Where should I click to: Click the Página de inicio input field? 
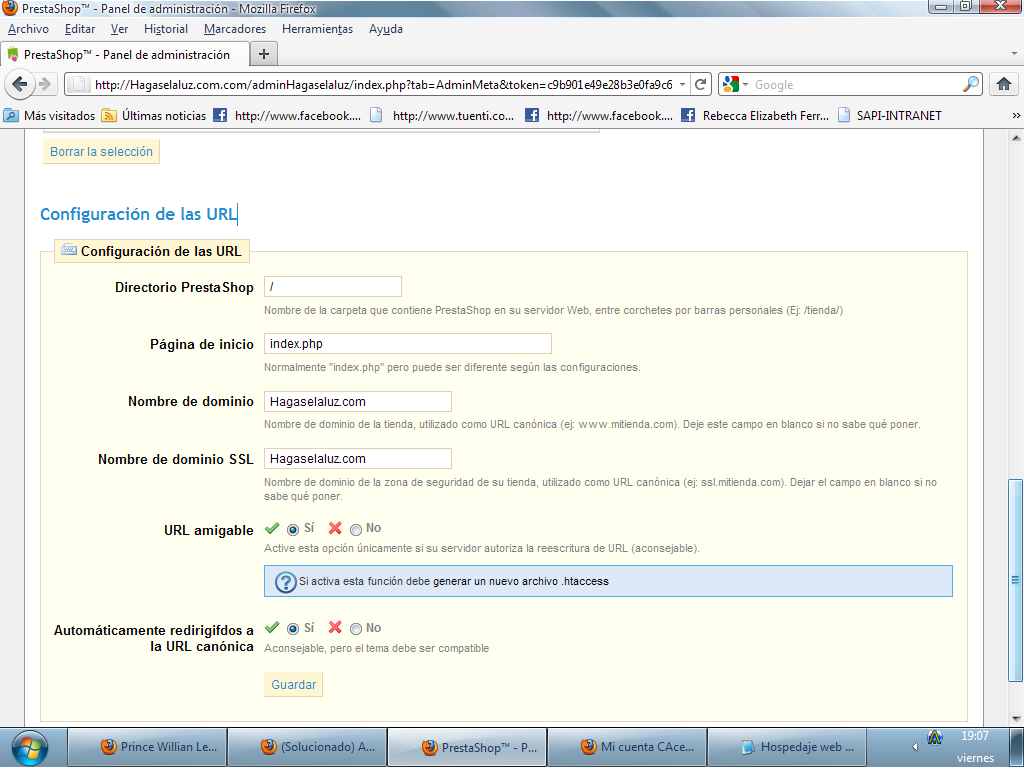pyautogui.click(x=408, y=344)
